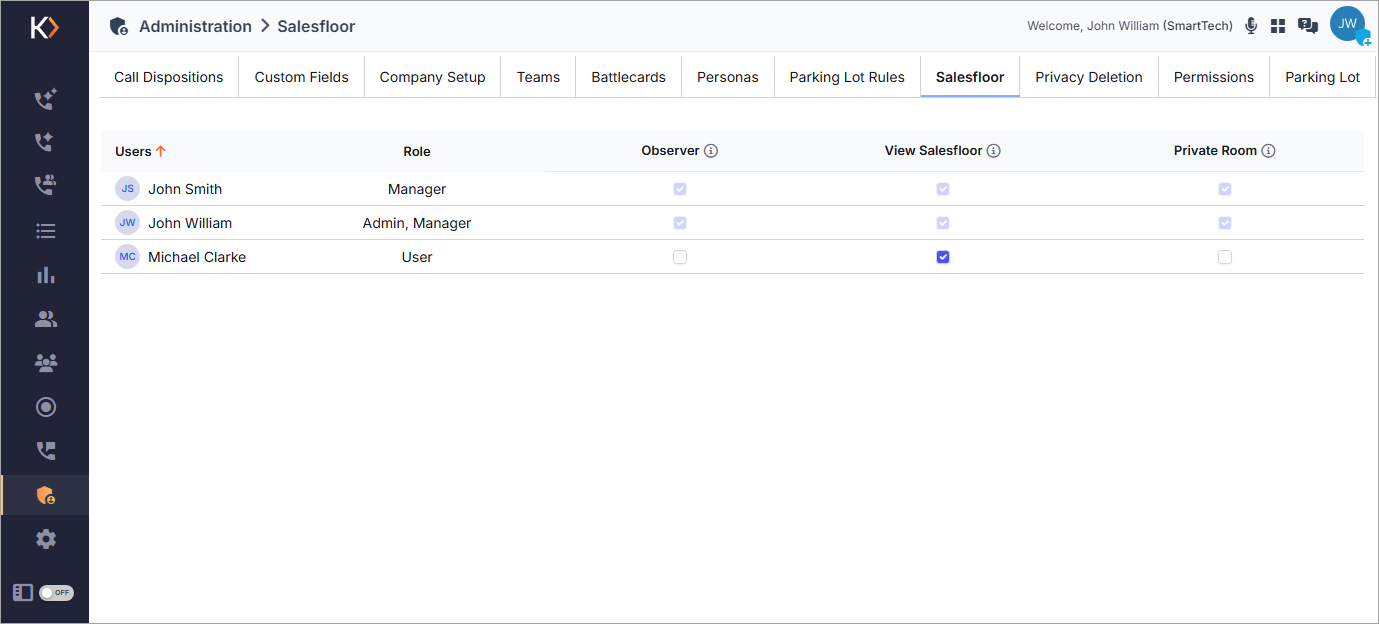The width and height of the screenshot is (1379, 624).
Task: Toggle Private Room checkbox for John William
Action: 1225,223
